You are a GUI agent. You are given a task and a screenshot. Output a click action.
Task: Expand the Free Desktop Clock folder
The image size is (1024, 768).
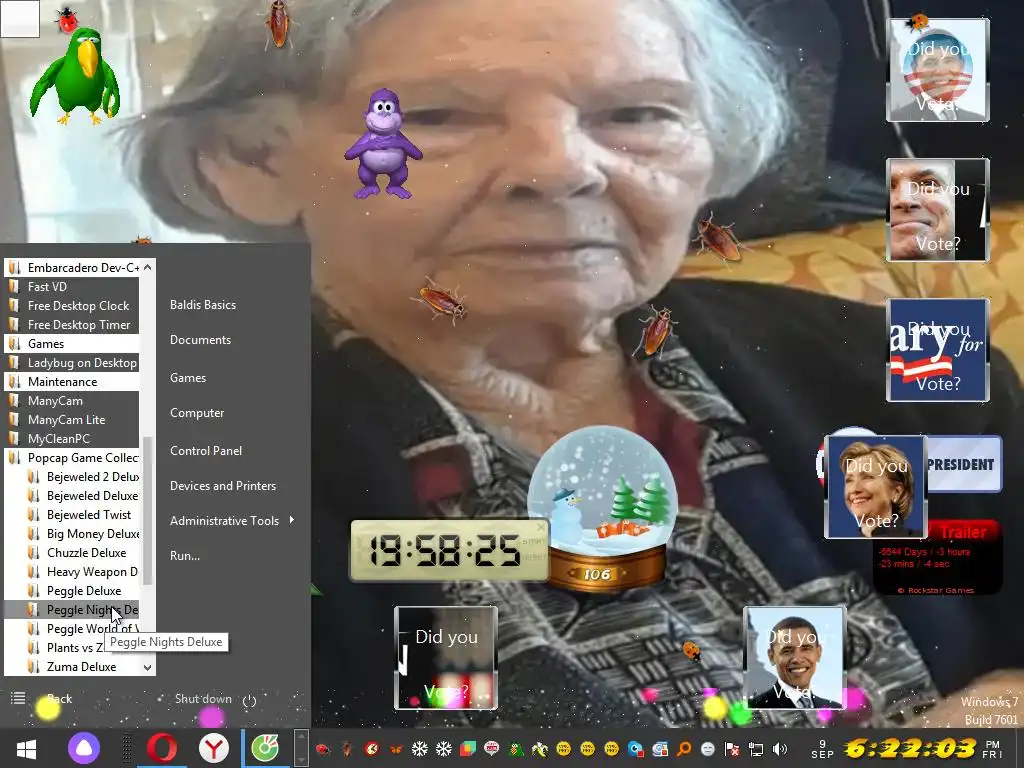point(72,306)
